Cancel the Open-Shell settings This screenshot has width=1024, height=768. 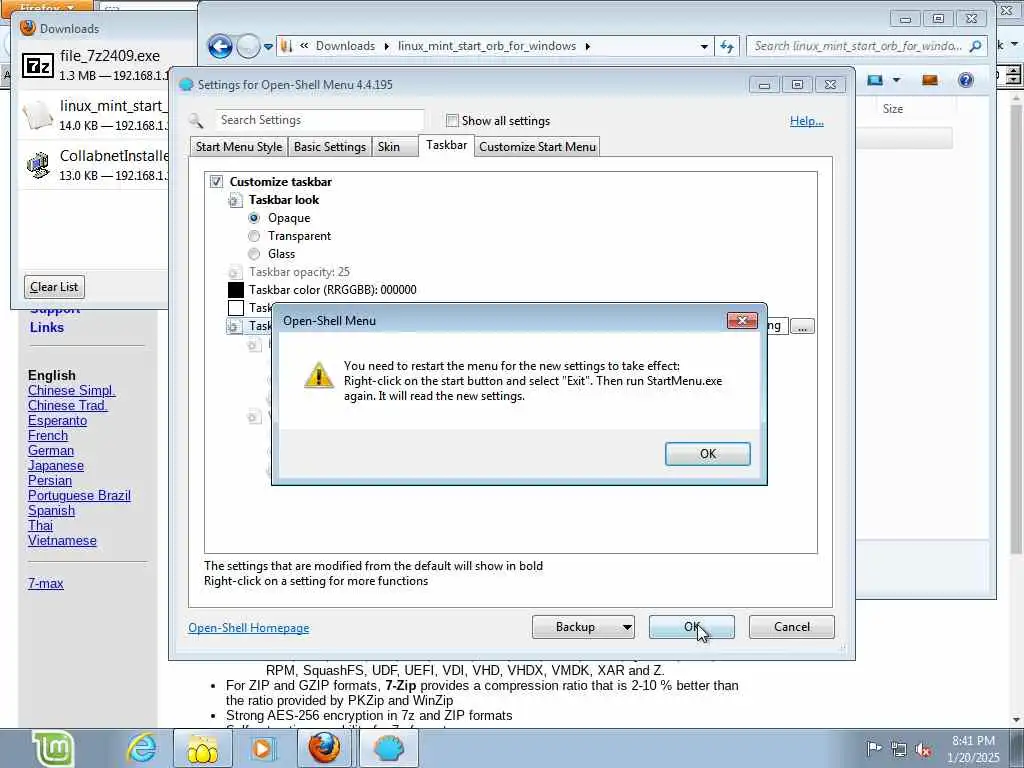pyautogui.click(x=792, y=627)
